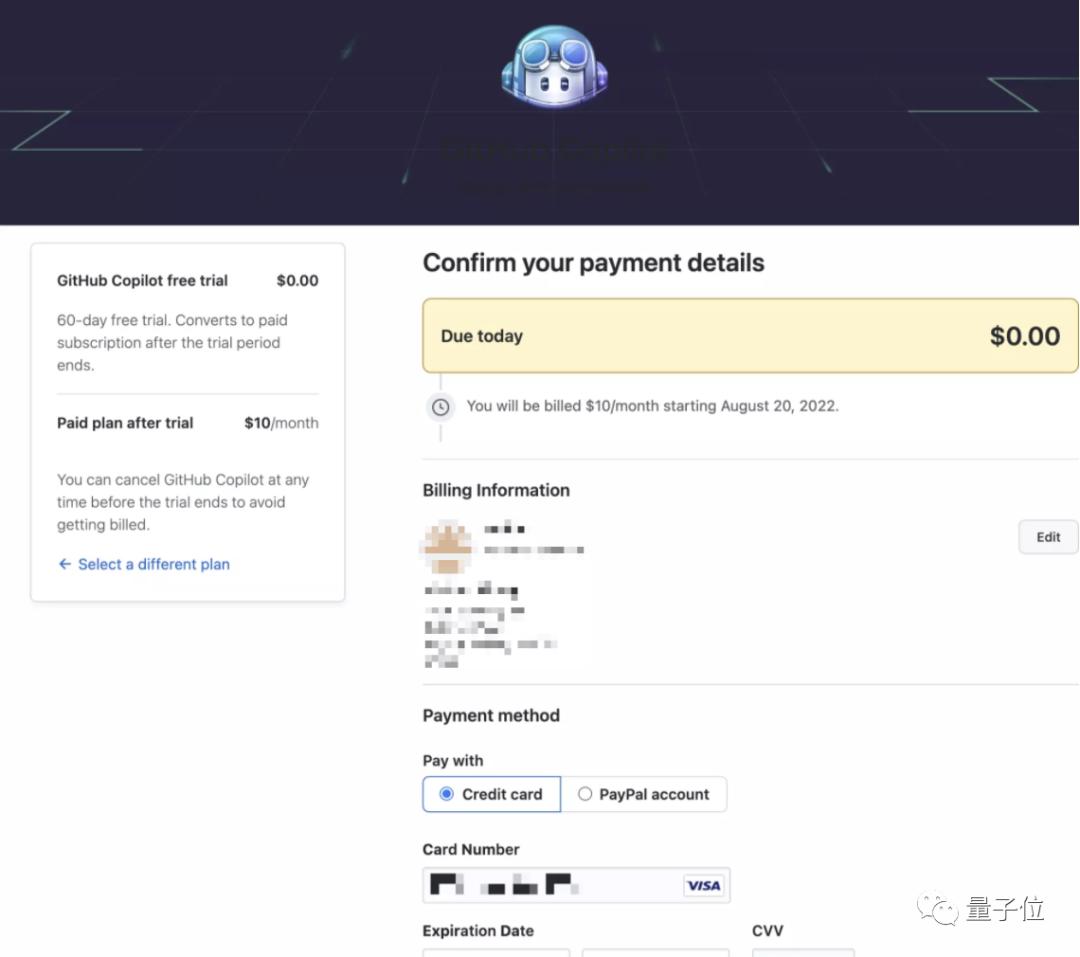Viewport: 1080px width, 957px height.
Task: Click the GitHub Copilot free trial heading
Action: (x=142, y=281)
